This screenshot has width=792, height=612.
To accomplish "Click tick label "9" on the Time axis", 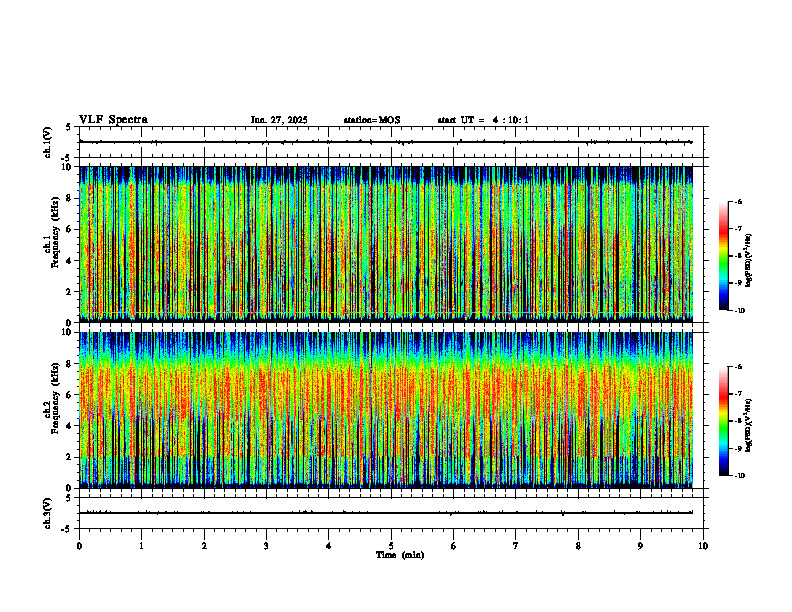I will 640,546.
